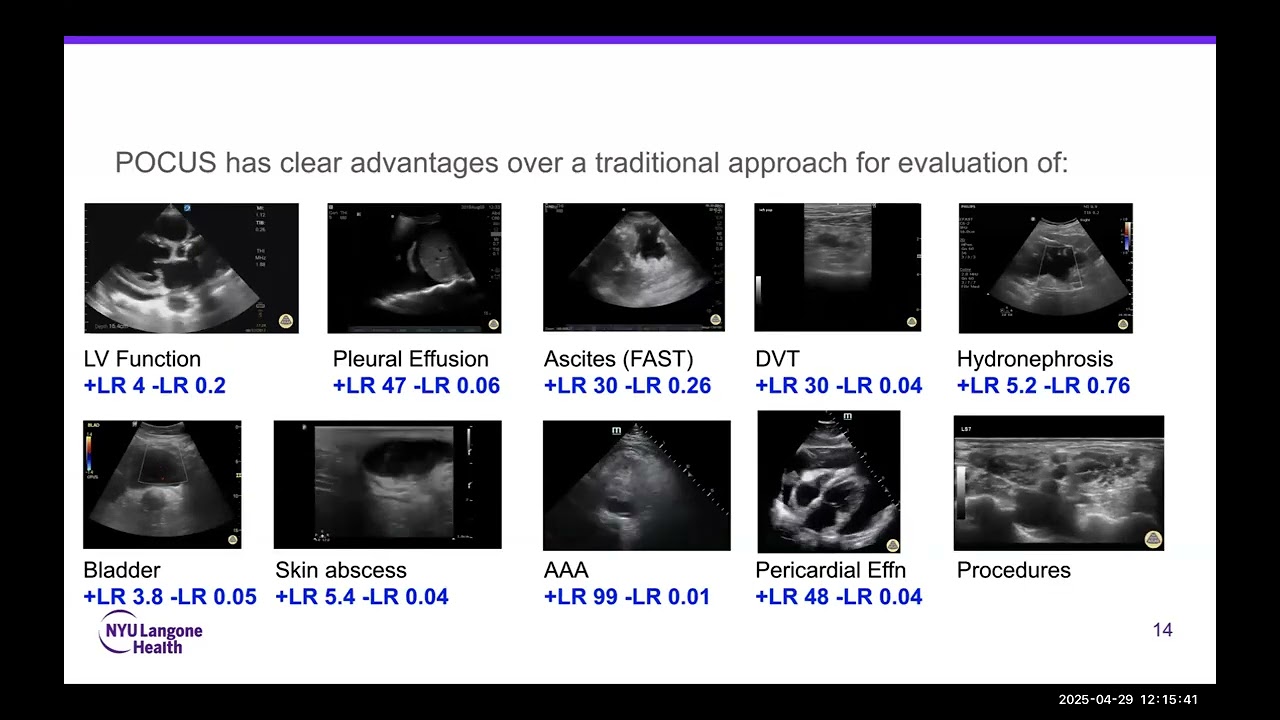This screenshot has height=720, width=1280.
Task: Click the Ascites (FAST) ultrasound image
Action: 634,267
